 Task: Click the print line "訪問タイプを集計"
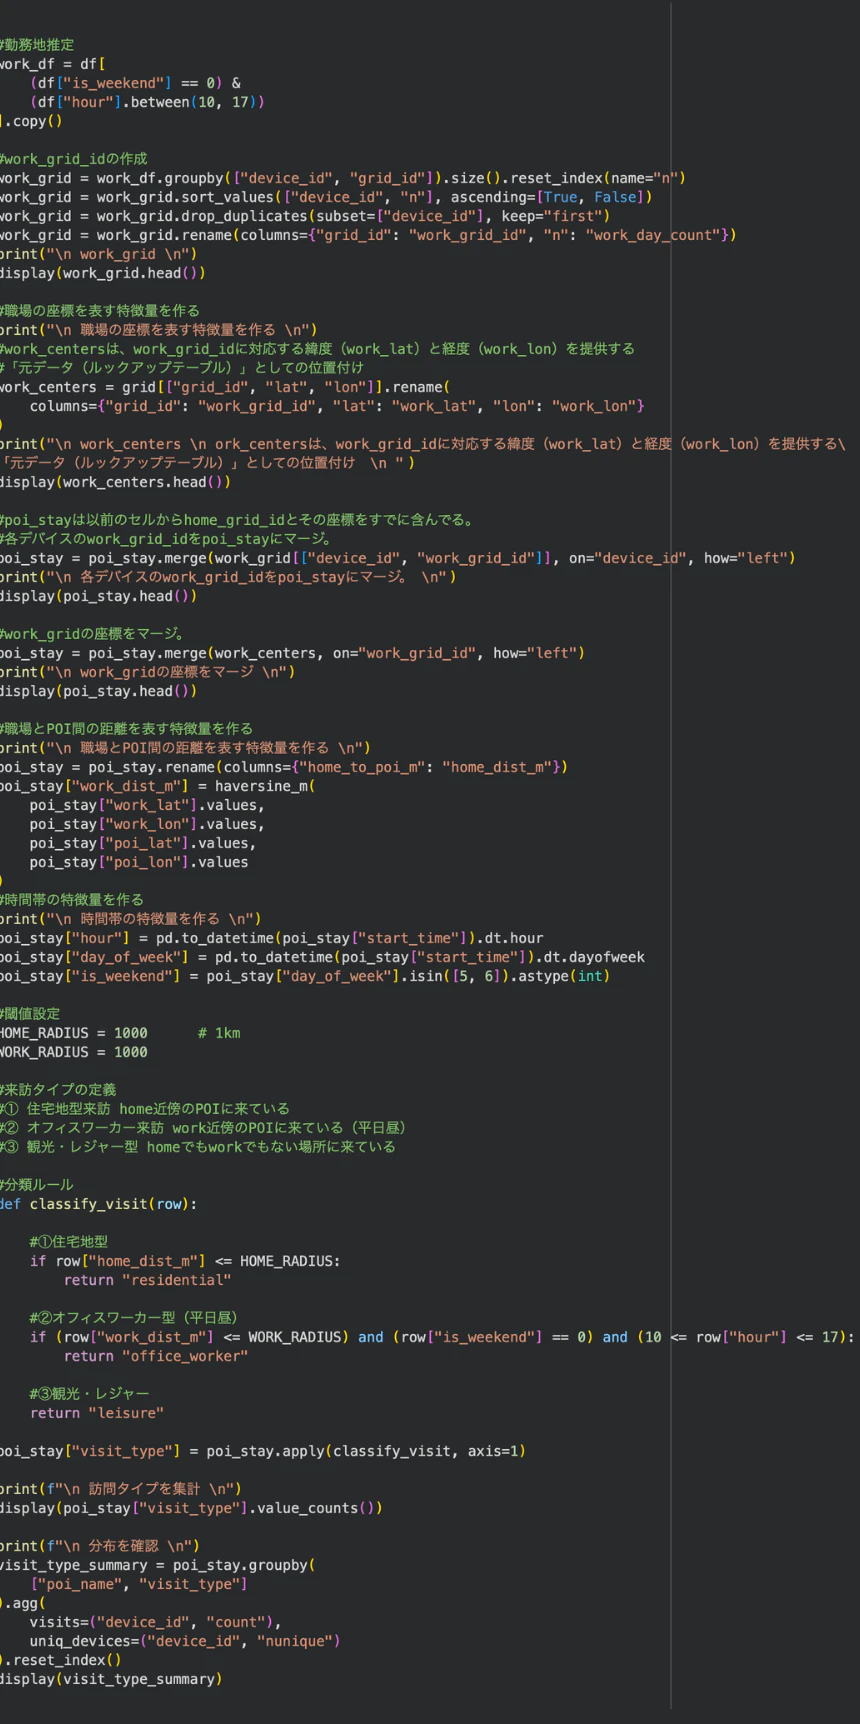click(x=121, y=1489)
